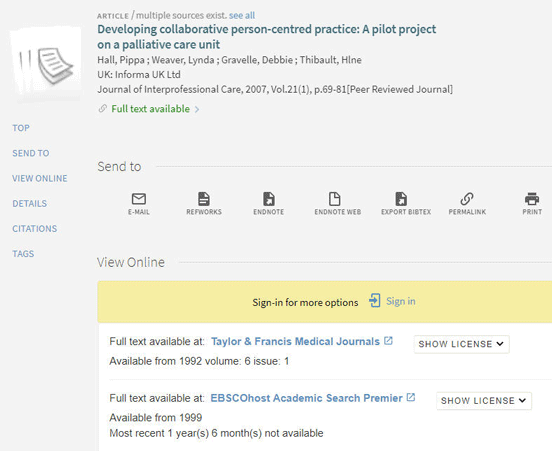Jump to the Details section
This screenshot has height=451, width=552.
30,203
